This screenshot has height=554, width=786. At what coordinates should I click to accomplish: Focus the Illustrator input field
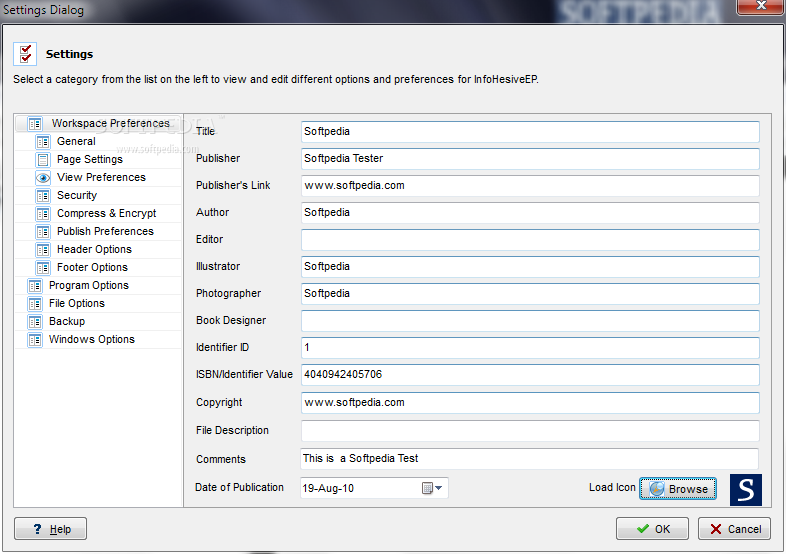530,267
